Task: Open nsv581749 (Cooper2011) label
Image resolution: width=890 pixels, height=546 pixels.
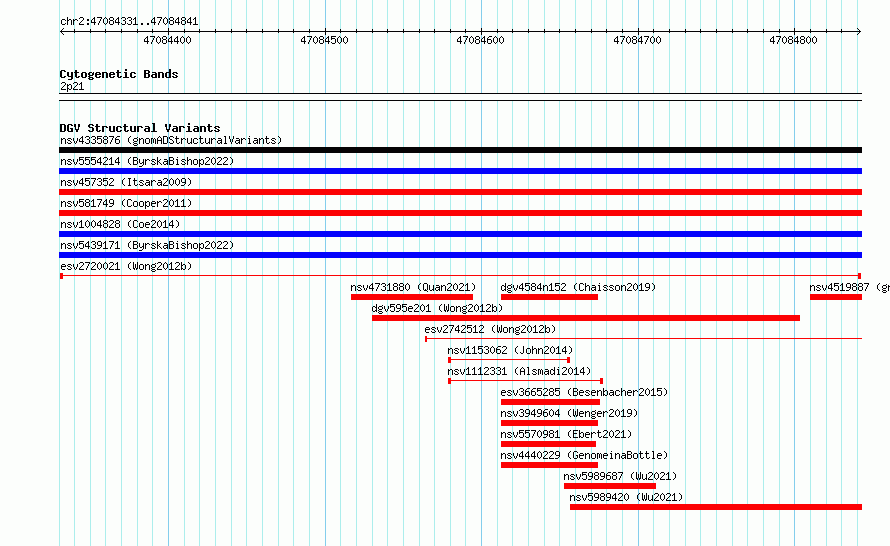Action: [126, 203]
